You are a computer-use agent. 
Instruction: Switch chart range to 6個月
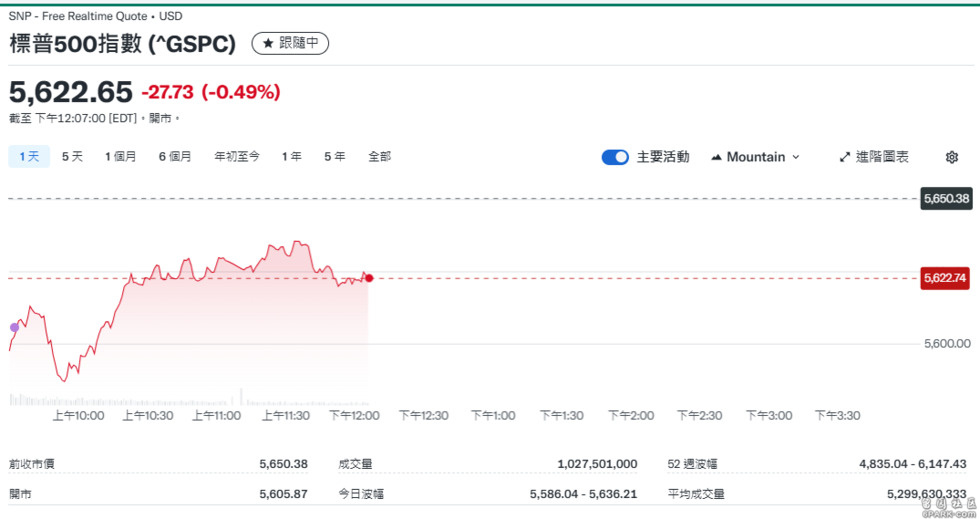click(174, 156)
